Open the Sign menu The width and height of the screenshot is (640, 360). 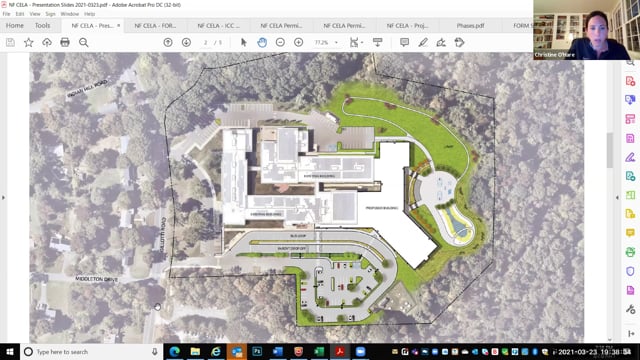point(51,14)
